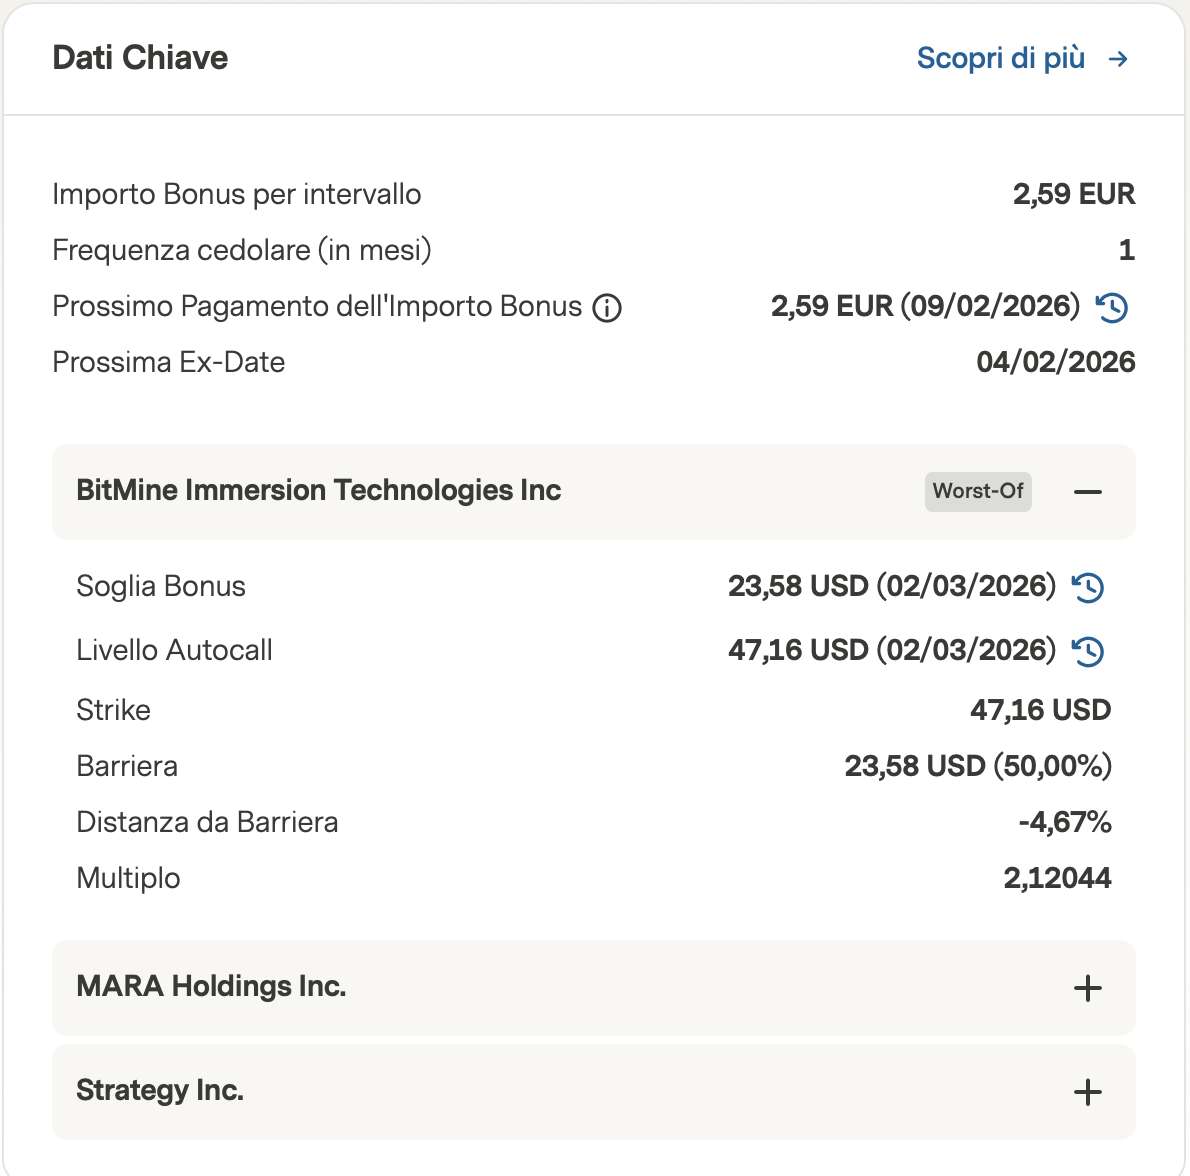The width and height of the screenshot is (1190, 1176).
Task: Select the MARA Holdings Inc. title text
Action: point(211,987)
